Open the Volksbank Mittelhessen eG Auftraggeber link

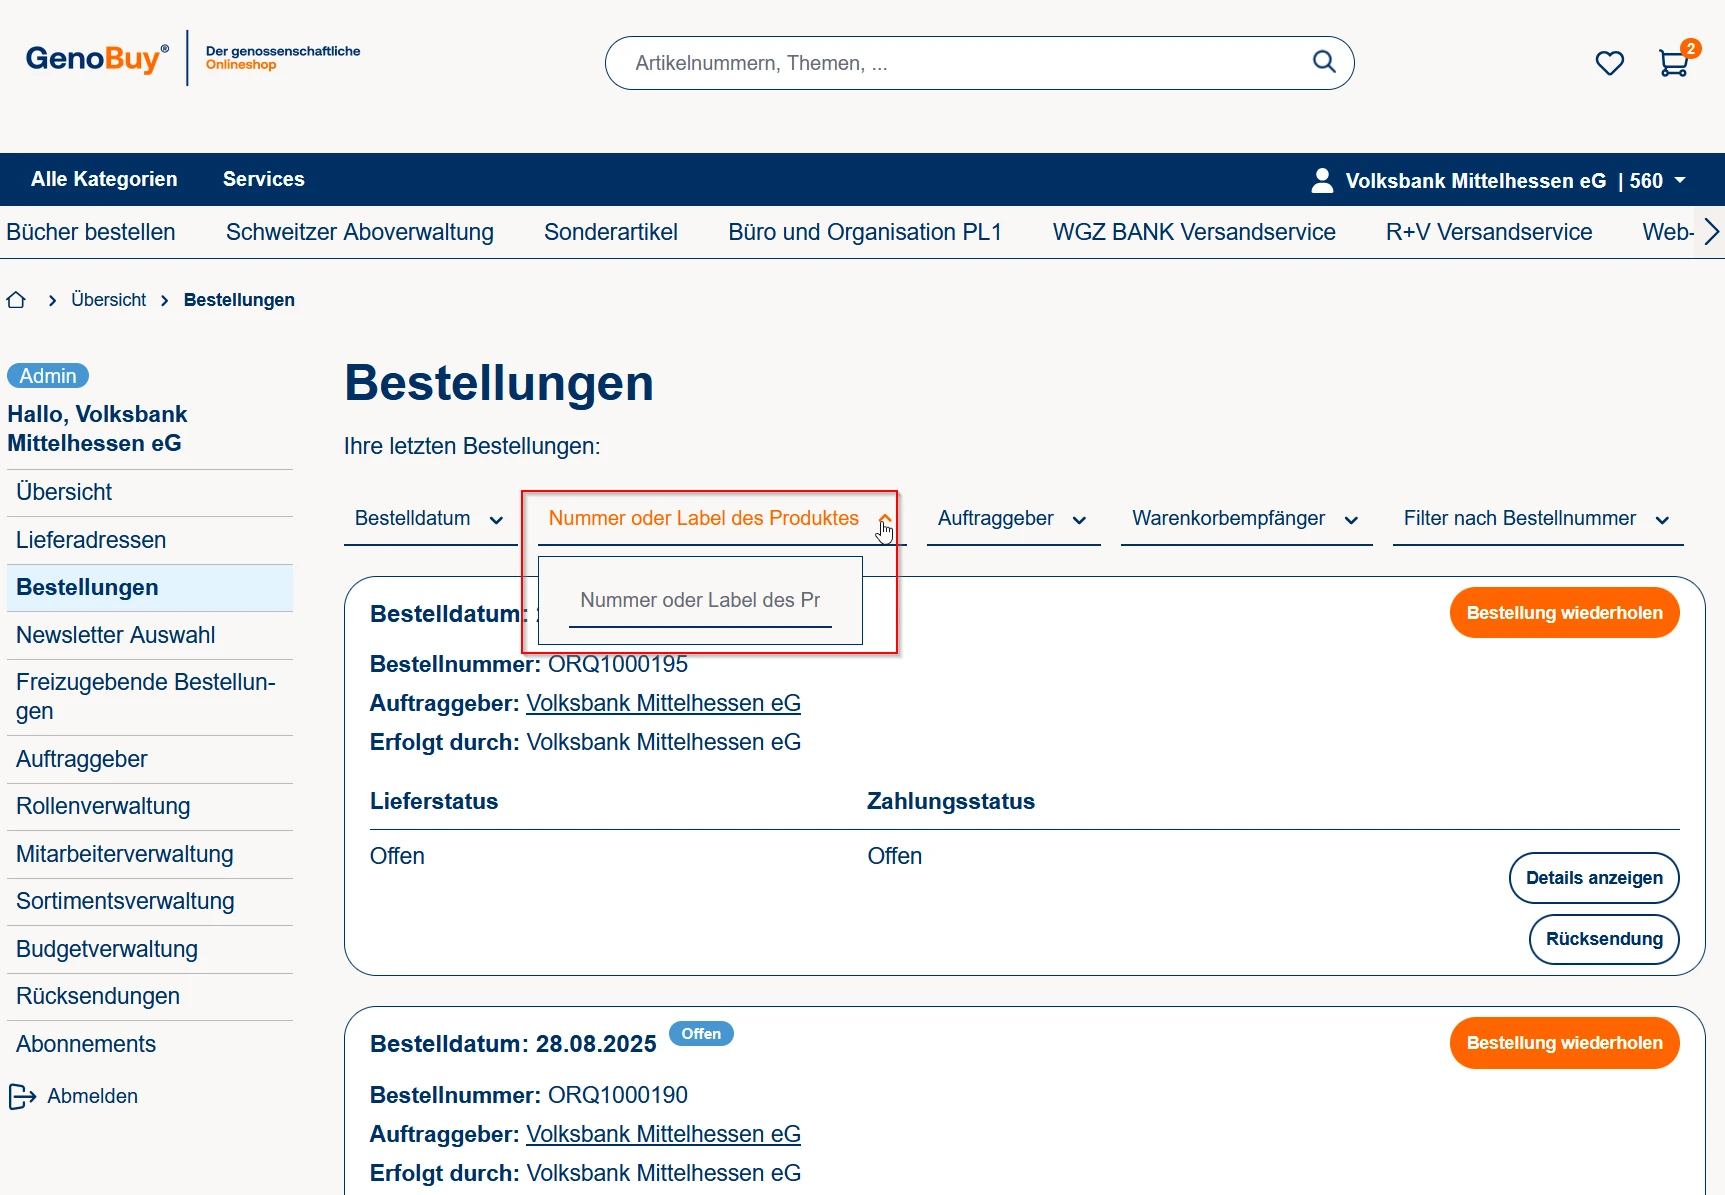[x=663, y=703]
